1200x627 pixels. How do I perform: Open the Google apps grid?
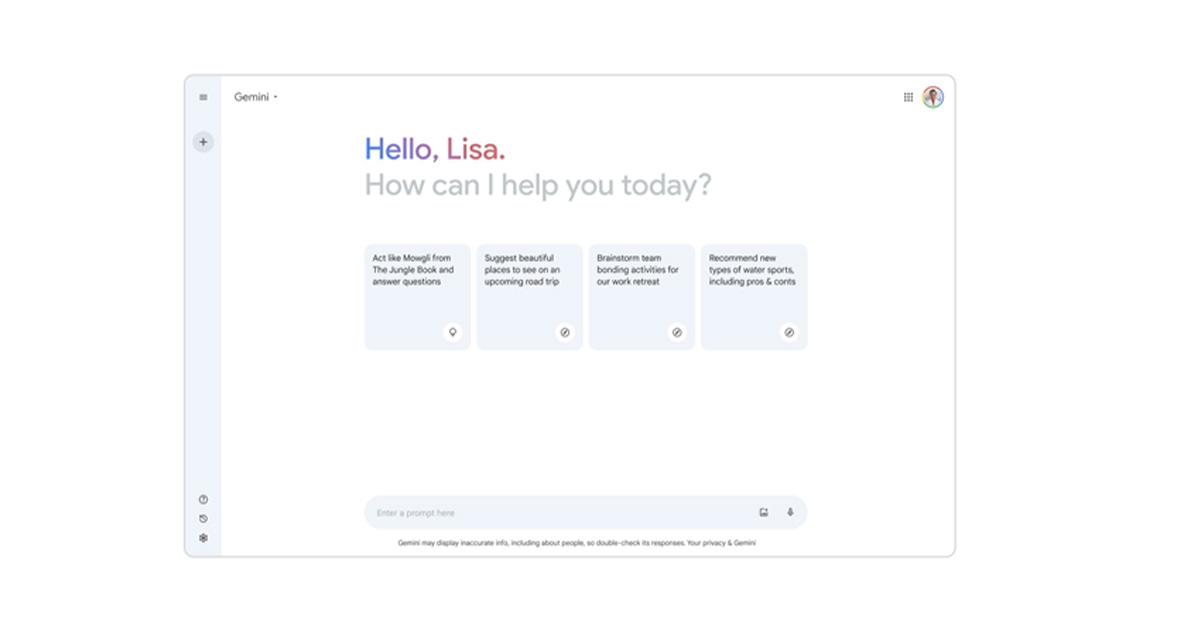[908, 97]
